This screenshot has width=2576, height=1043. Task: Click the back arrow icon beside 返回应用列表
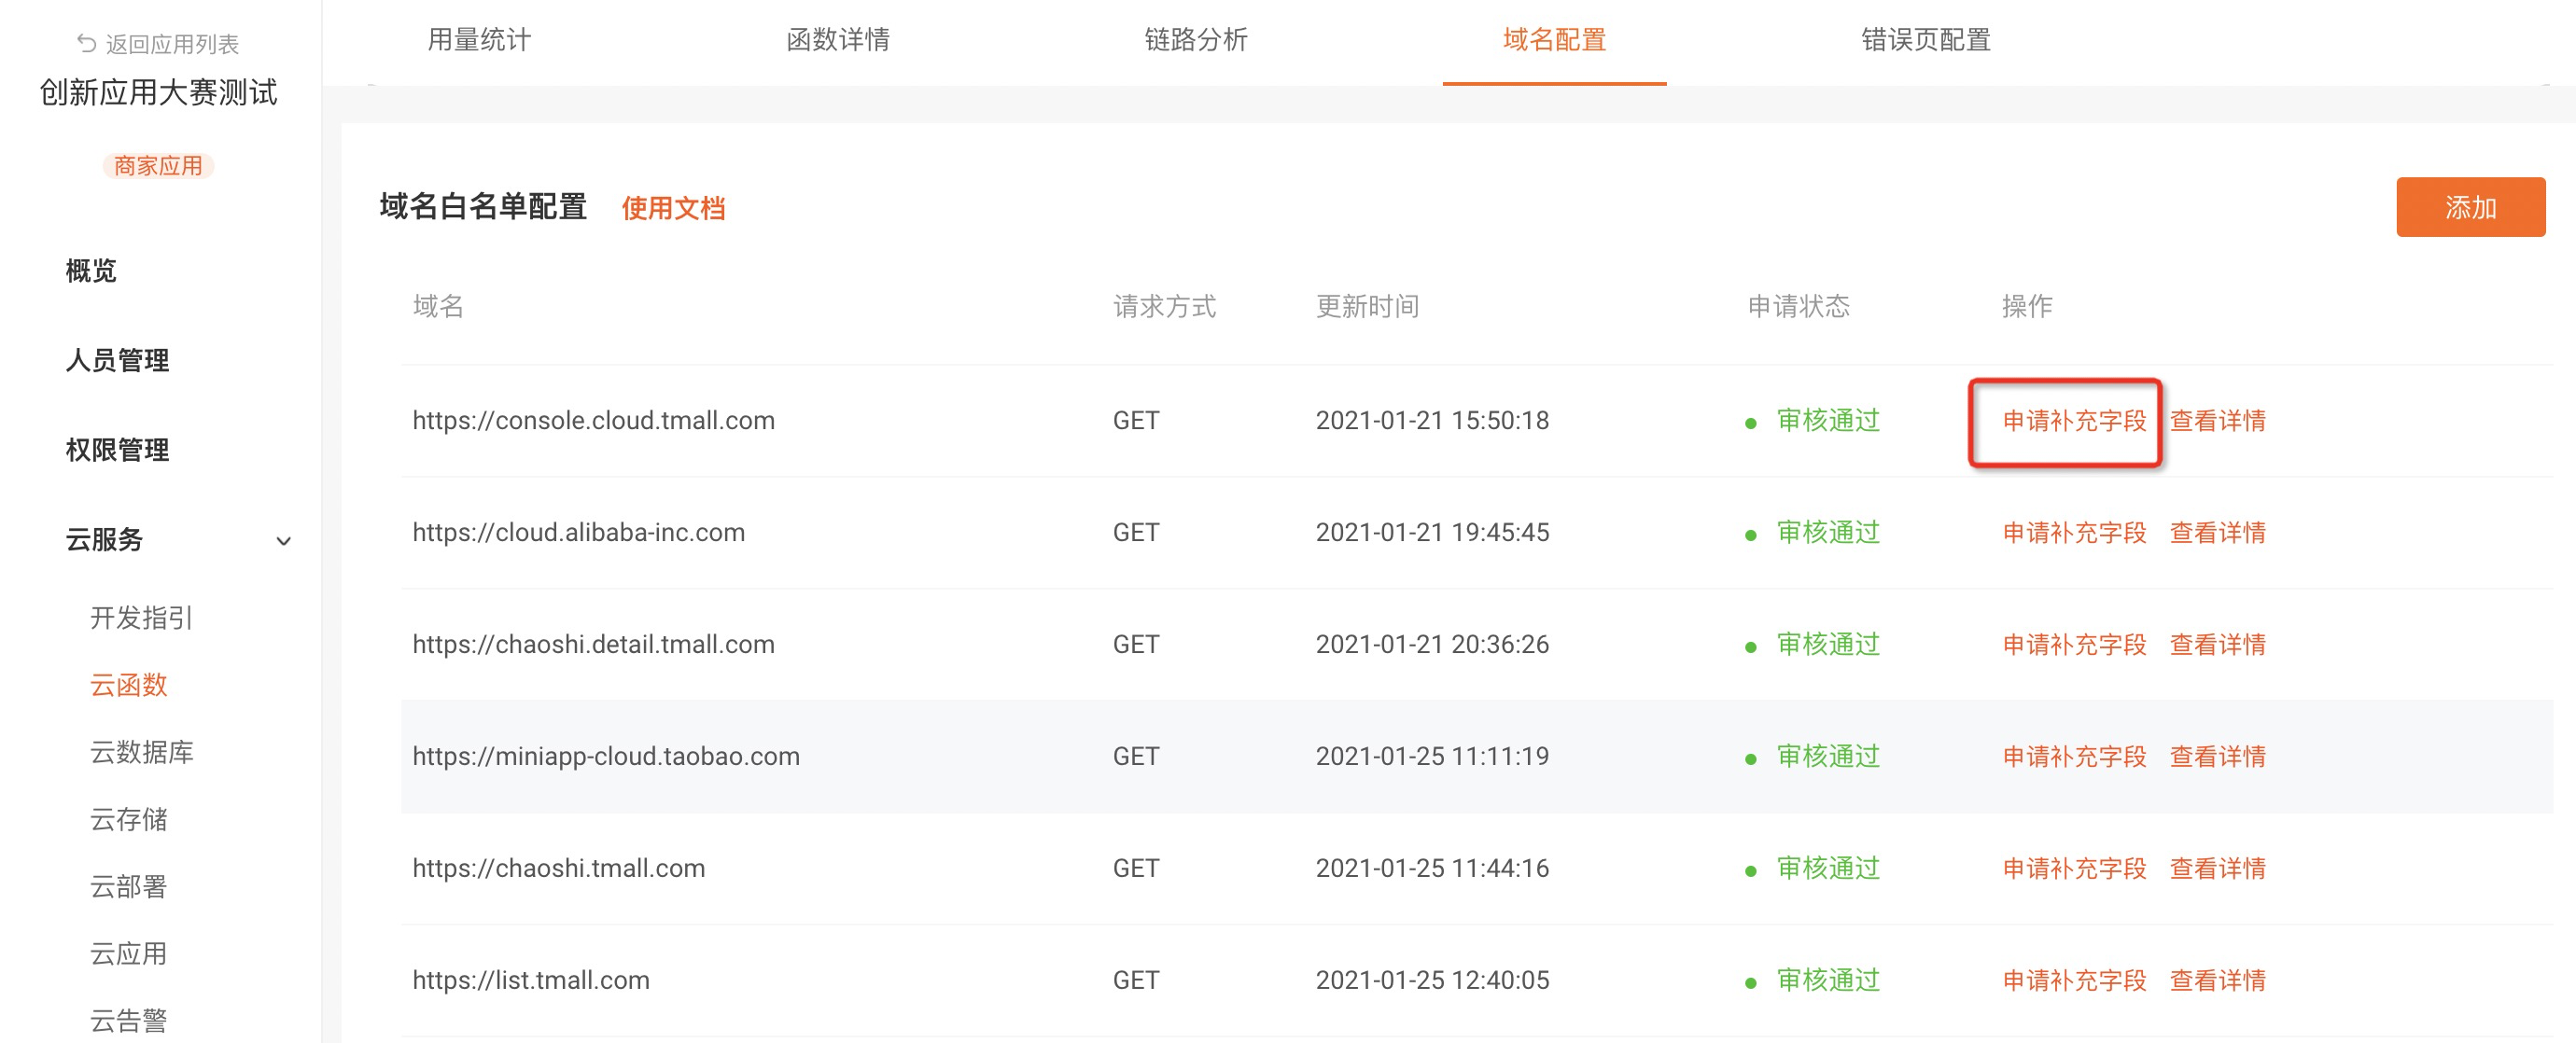pos(86,43)
